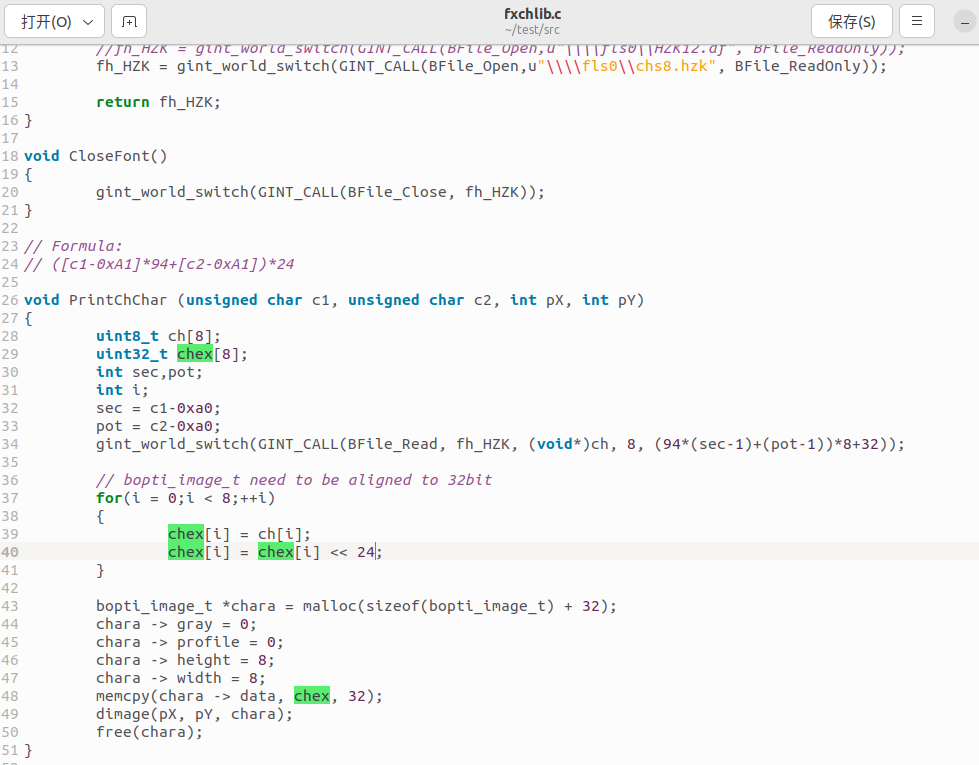Click the return keyword on line 15
The height and width of the screenshot is (765, 979).
[122, 102]
